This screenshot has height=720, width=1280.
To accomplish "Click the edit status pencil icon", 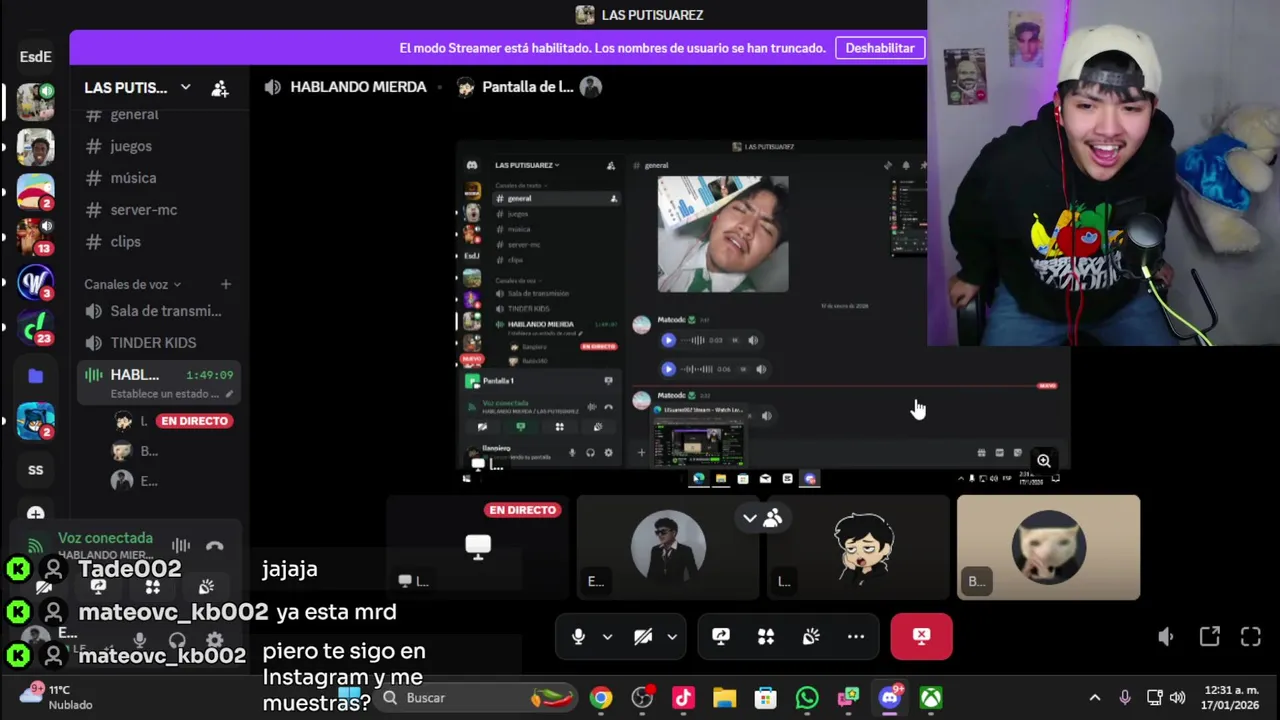I will [229, 394].
